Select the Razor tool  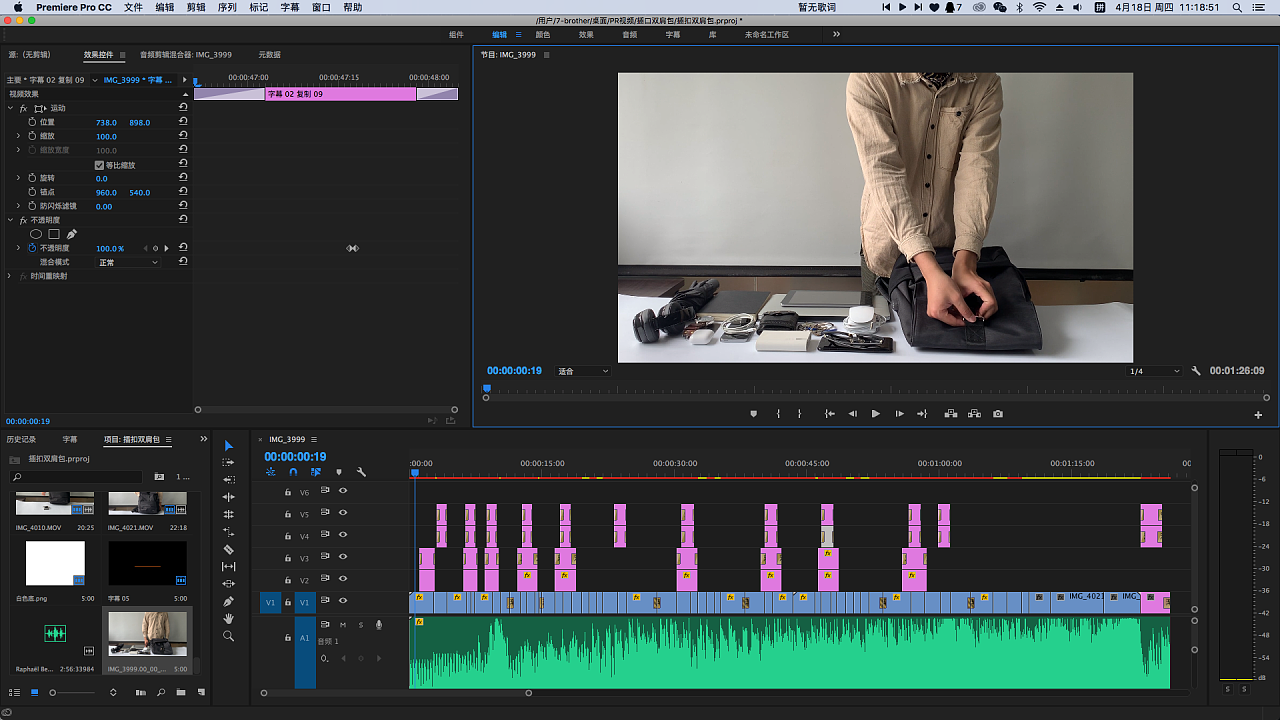click(228, 549)
